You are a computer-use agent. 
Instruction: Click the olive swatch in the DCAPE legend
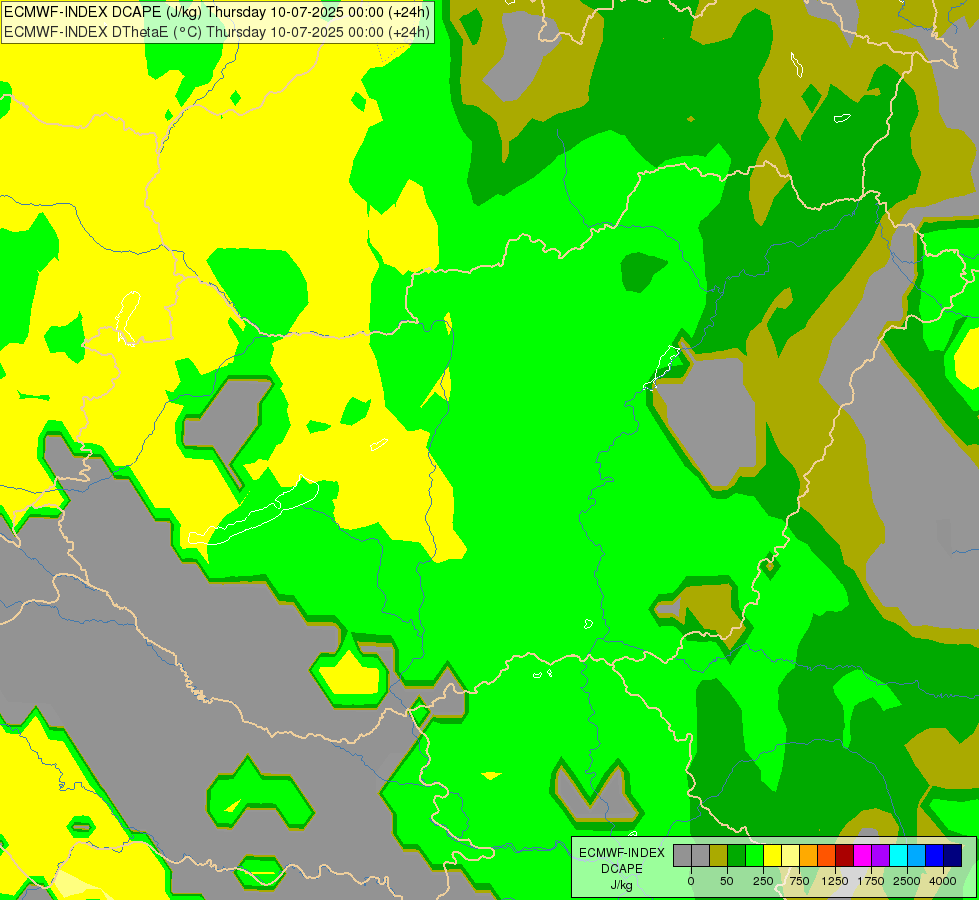point(719,856)
